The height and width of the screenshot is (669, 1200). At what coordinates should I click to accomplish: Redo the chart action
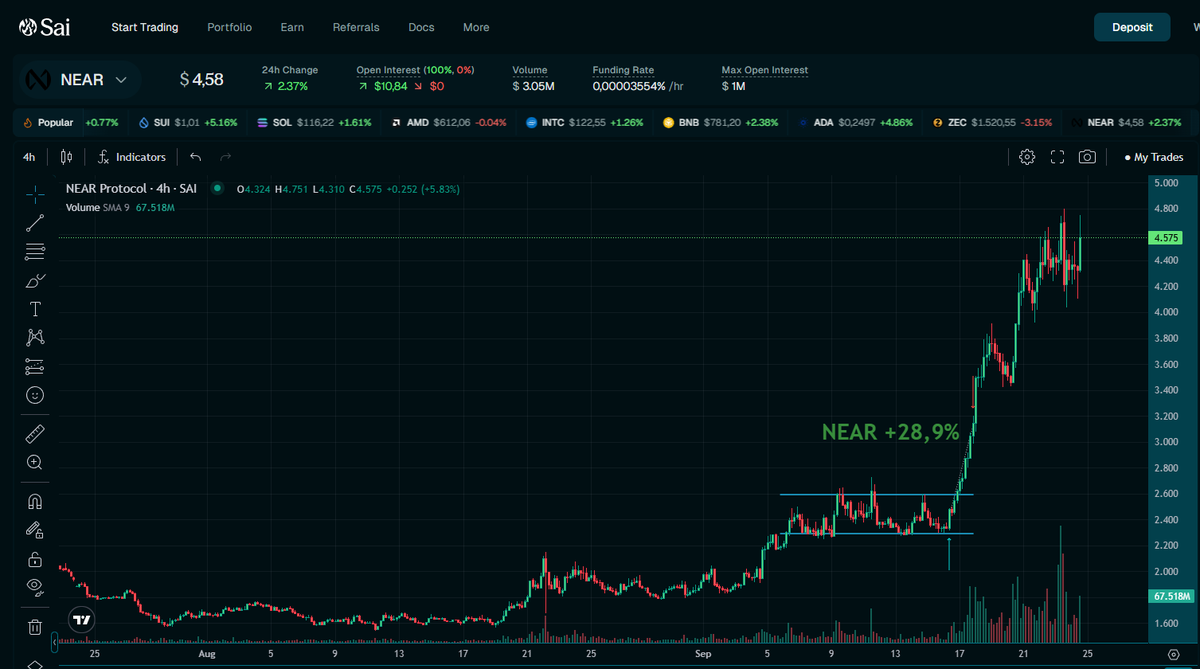coord(225,157)
